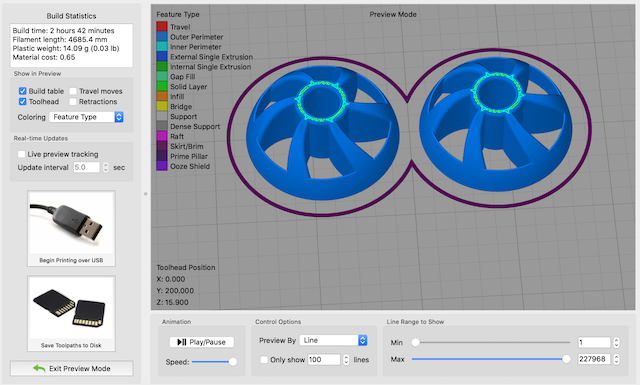Click the Travel red color swatch
The height and width of the screenshot is (385, 640).
tap(162, 27)
